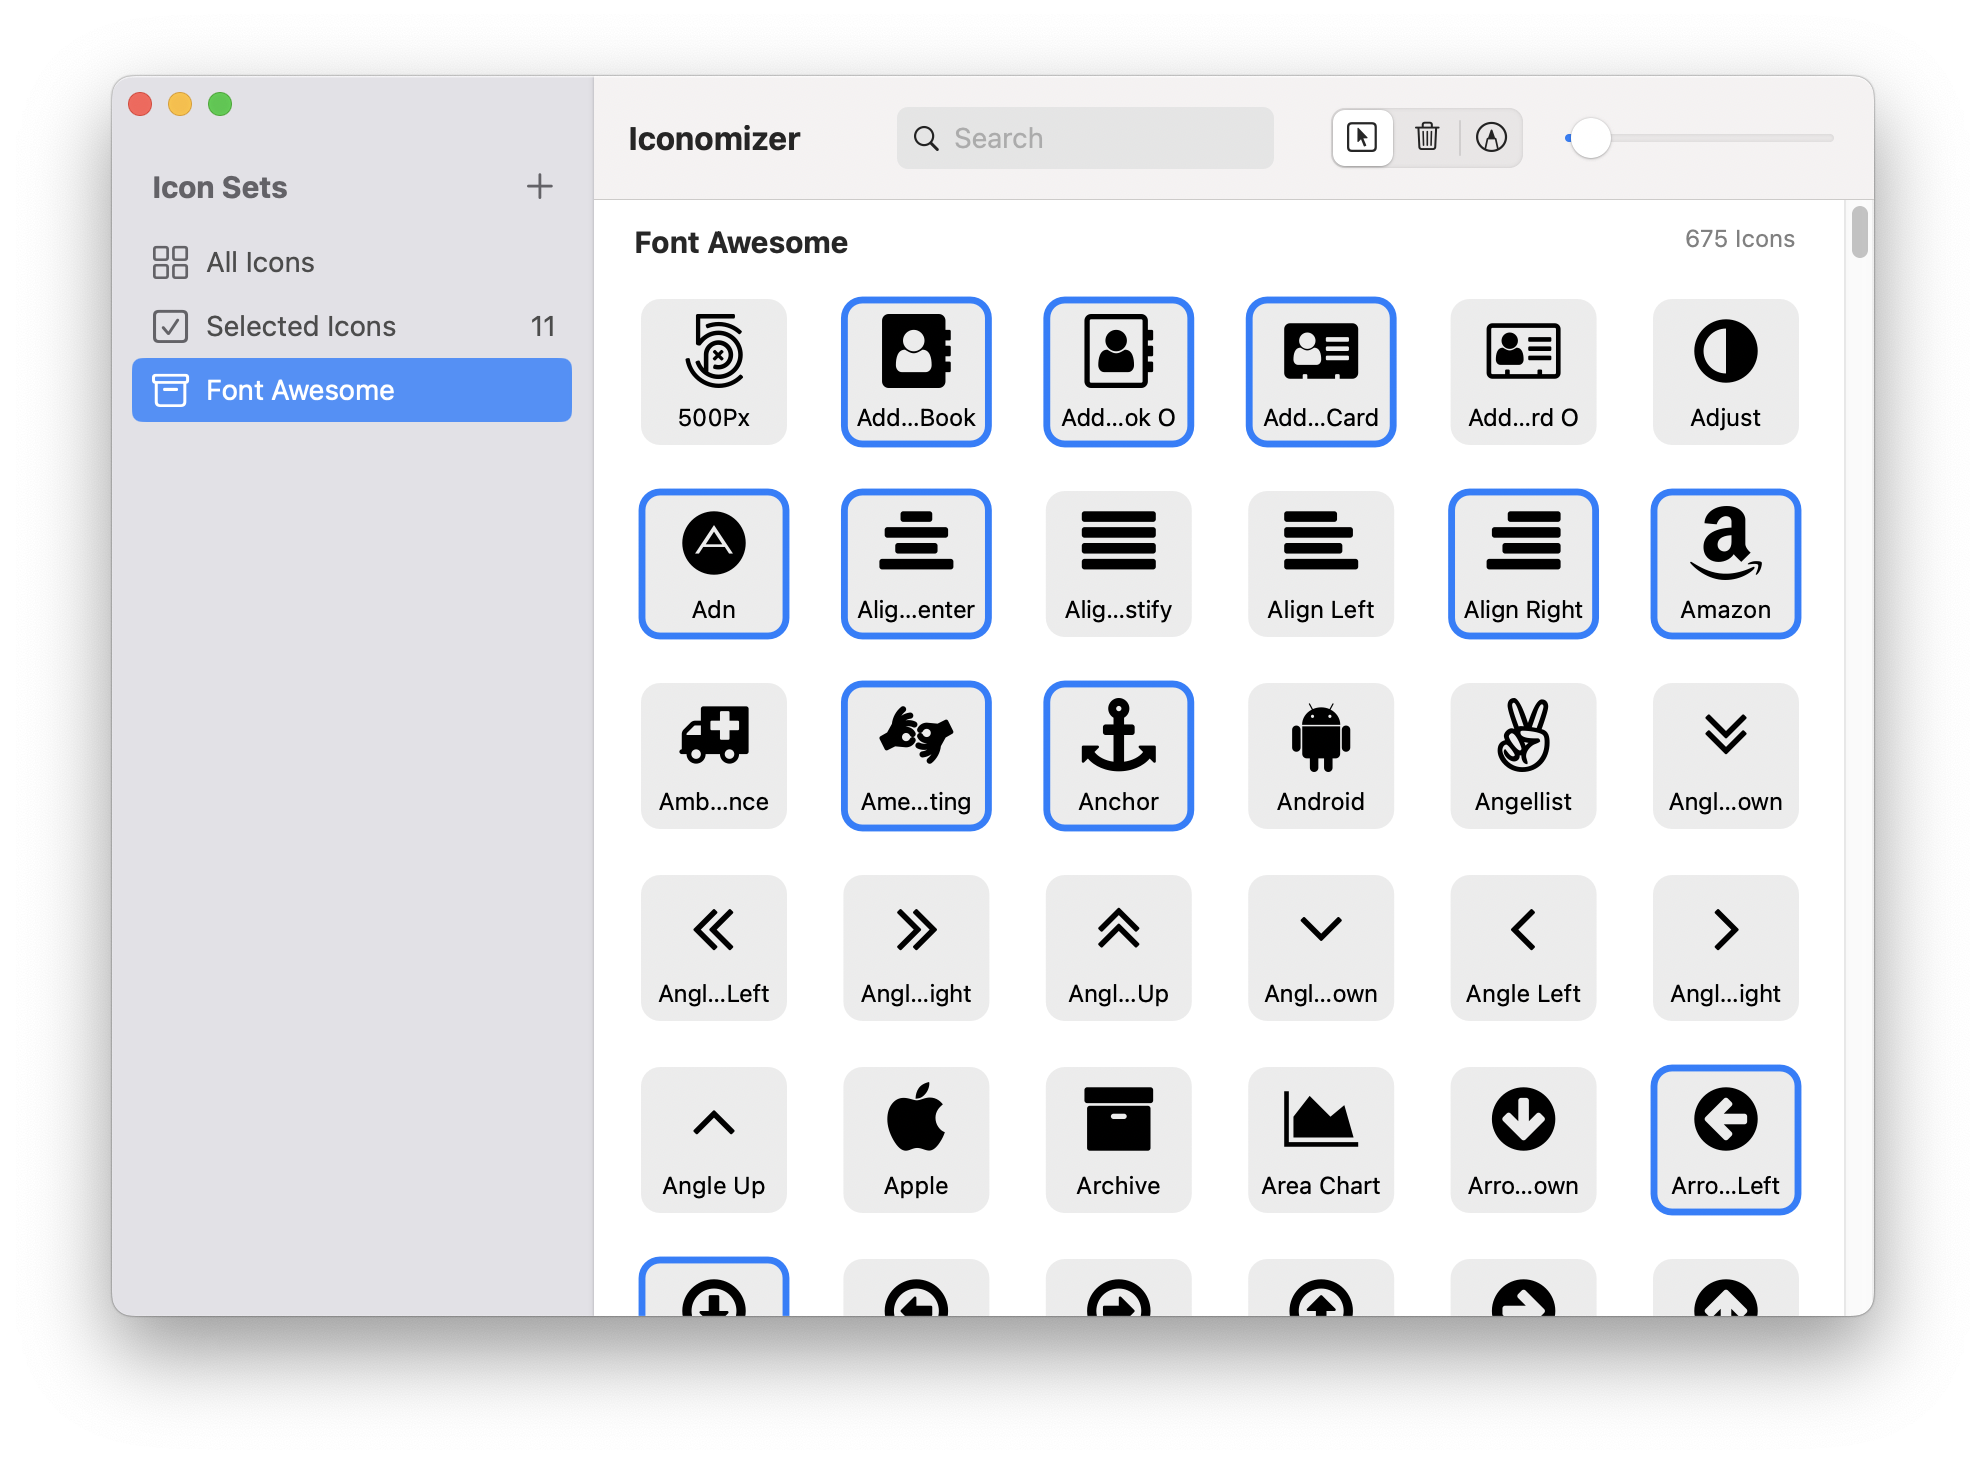This screenshot has width=1986, height=1464.
Task: Activate the selection arrow tool in the toolbar
Action: [1362, 138]
